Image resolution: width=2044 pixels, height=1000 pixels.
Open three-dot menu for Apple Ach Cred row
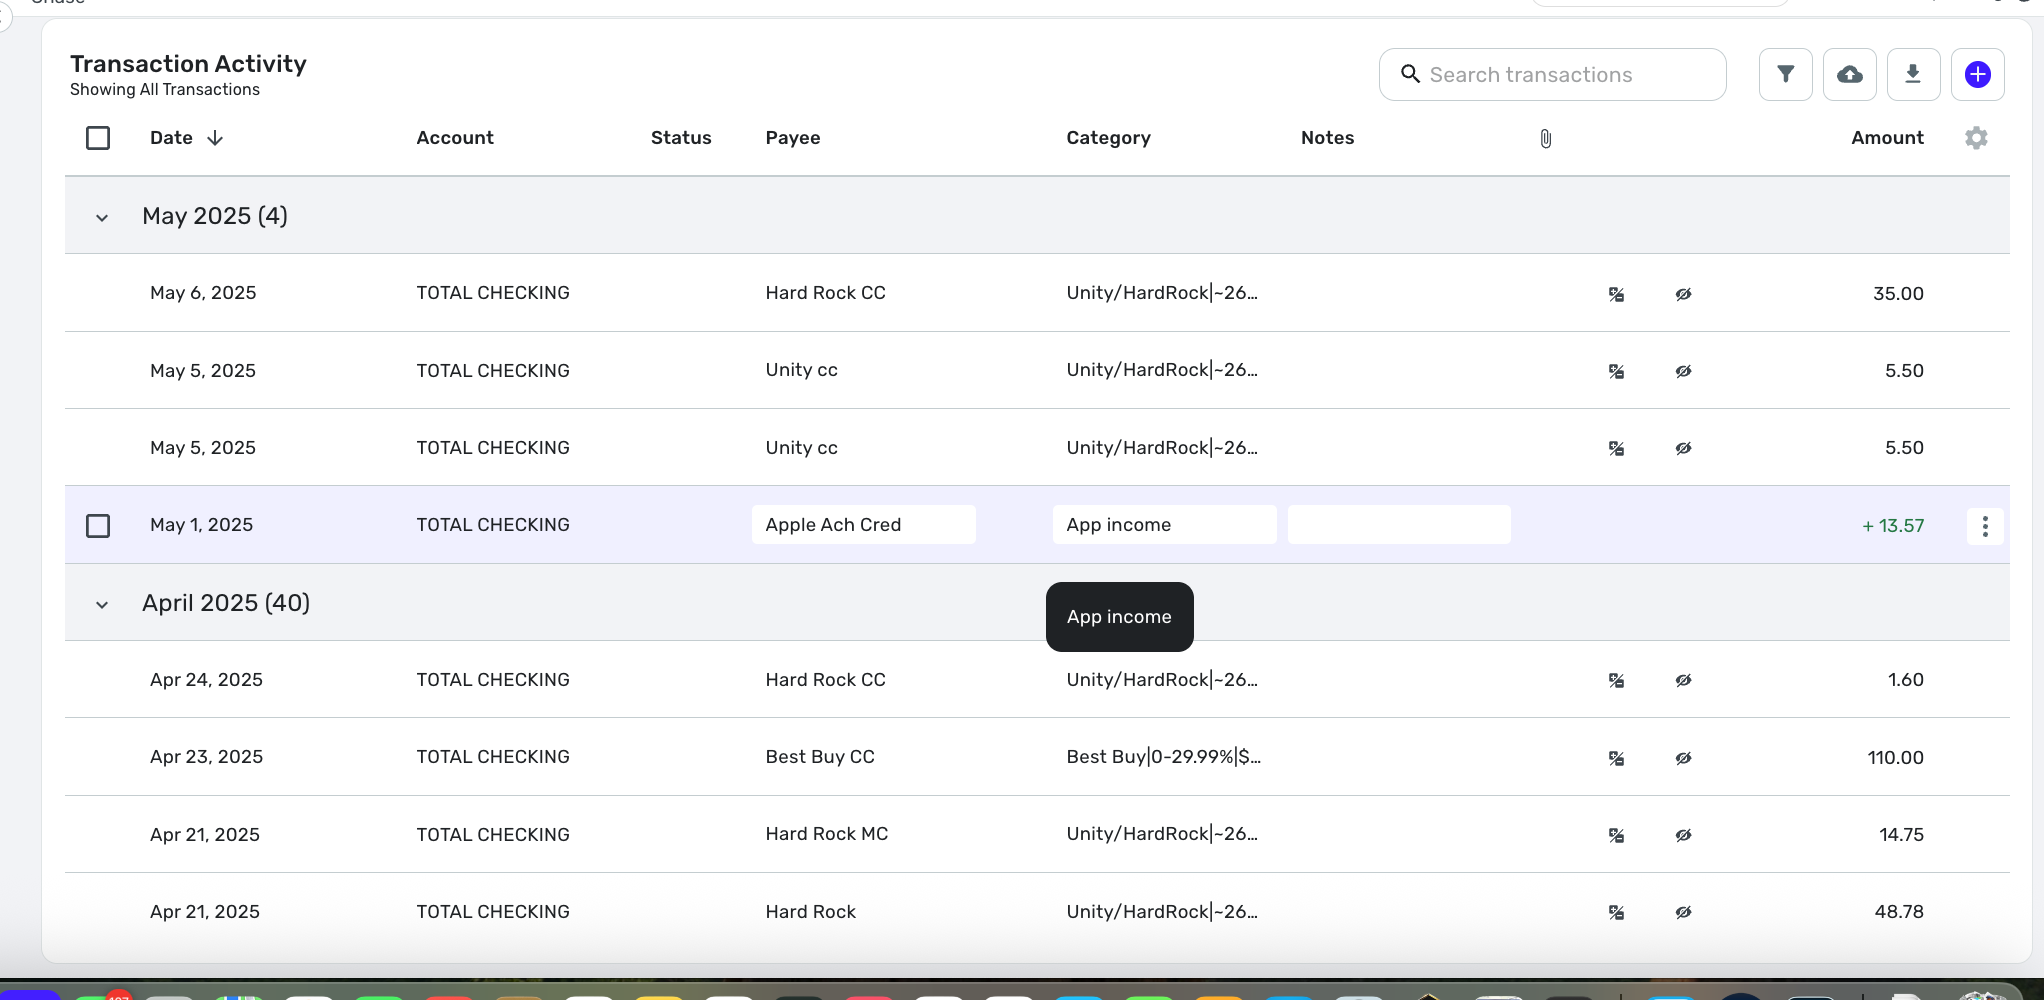pyautogui.click(x=1985, y=525)
